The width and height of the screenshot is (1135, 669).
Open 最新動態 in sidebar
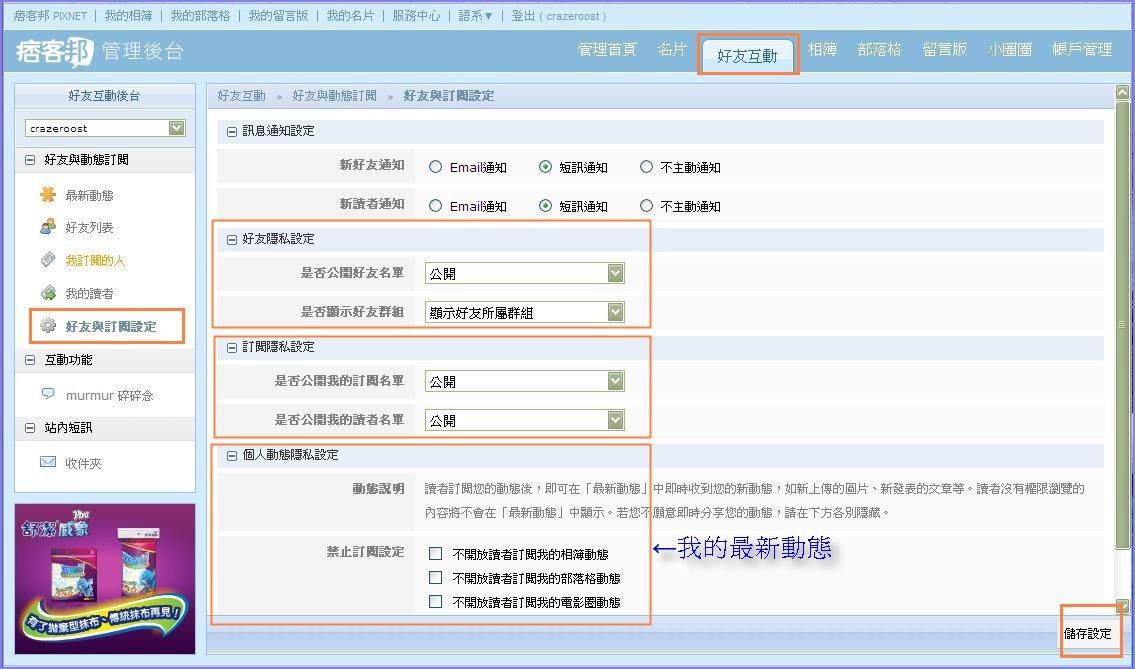pyautogui.click(x=89, y=195)
